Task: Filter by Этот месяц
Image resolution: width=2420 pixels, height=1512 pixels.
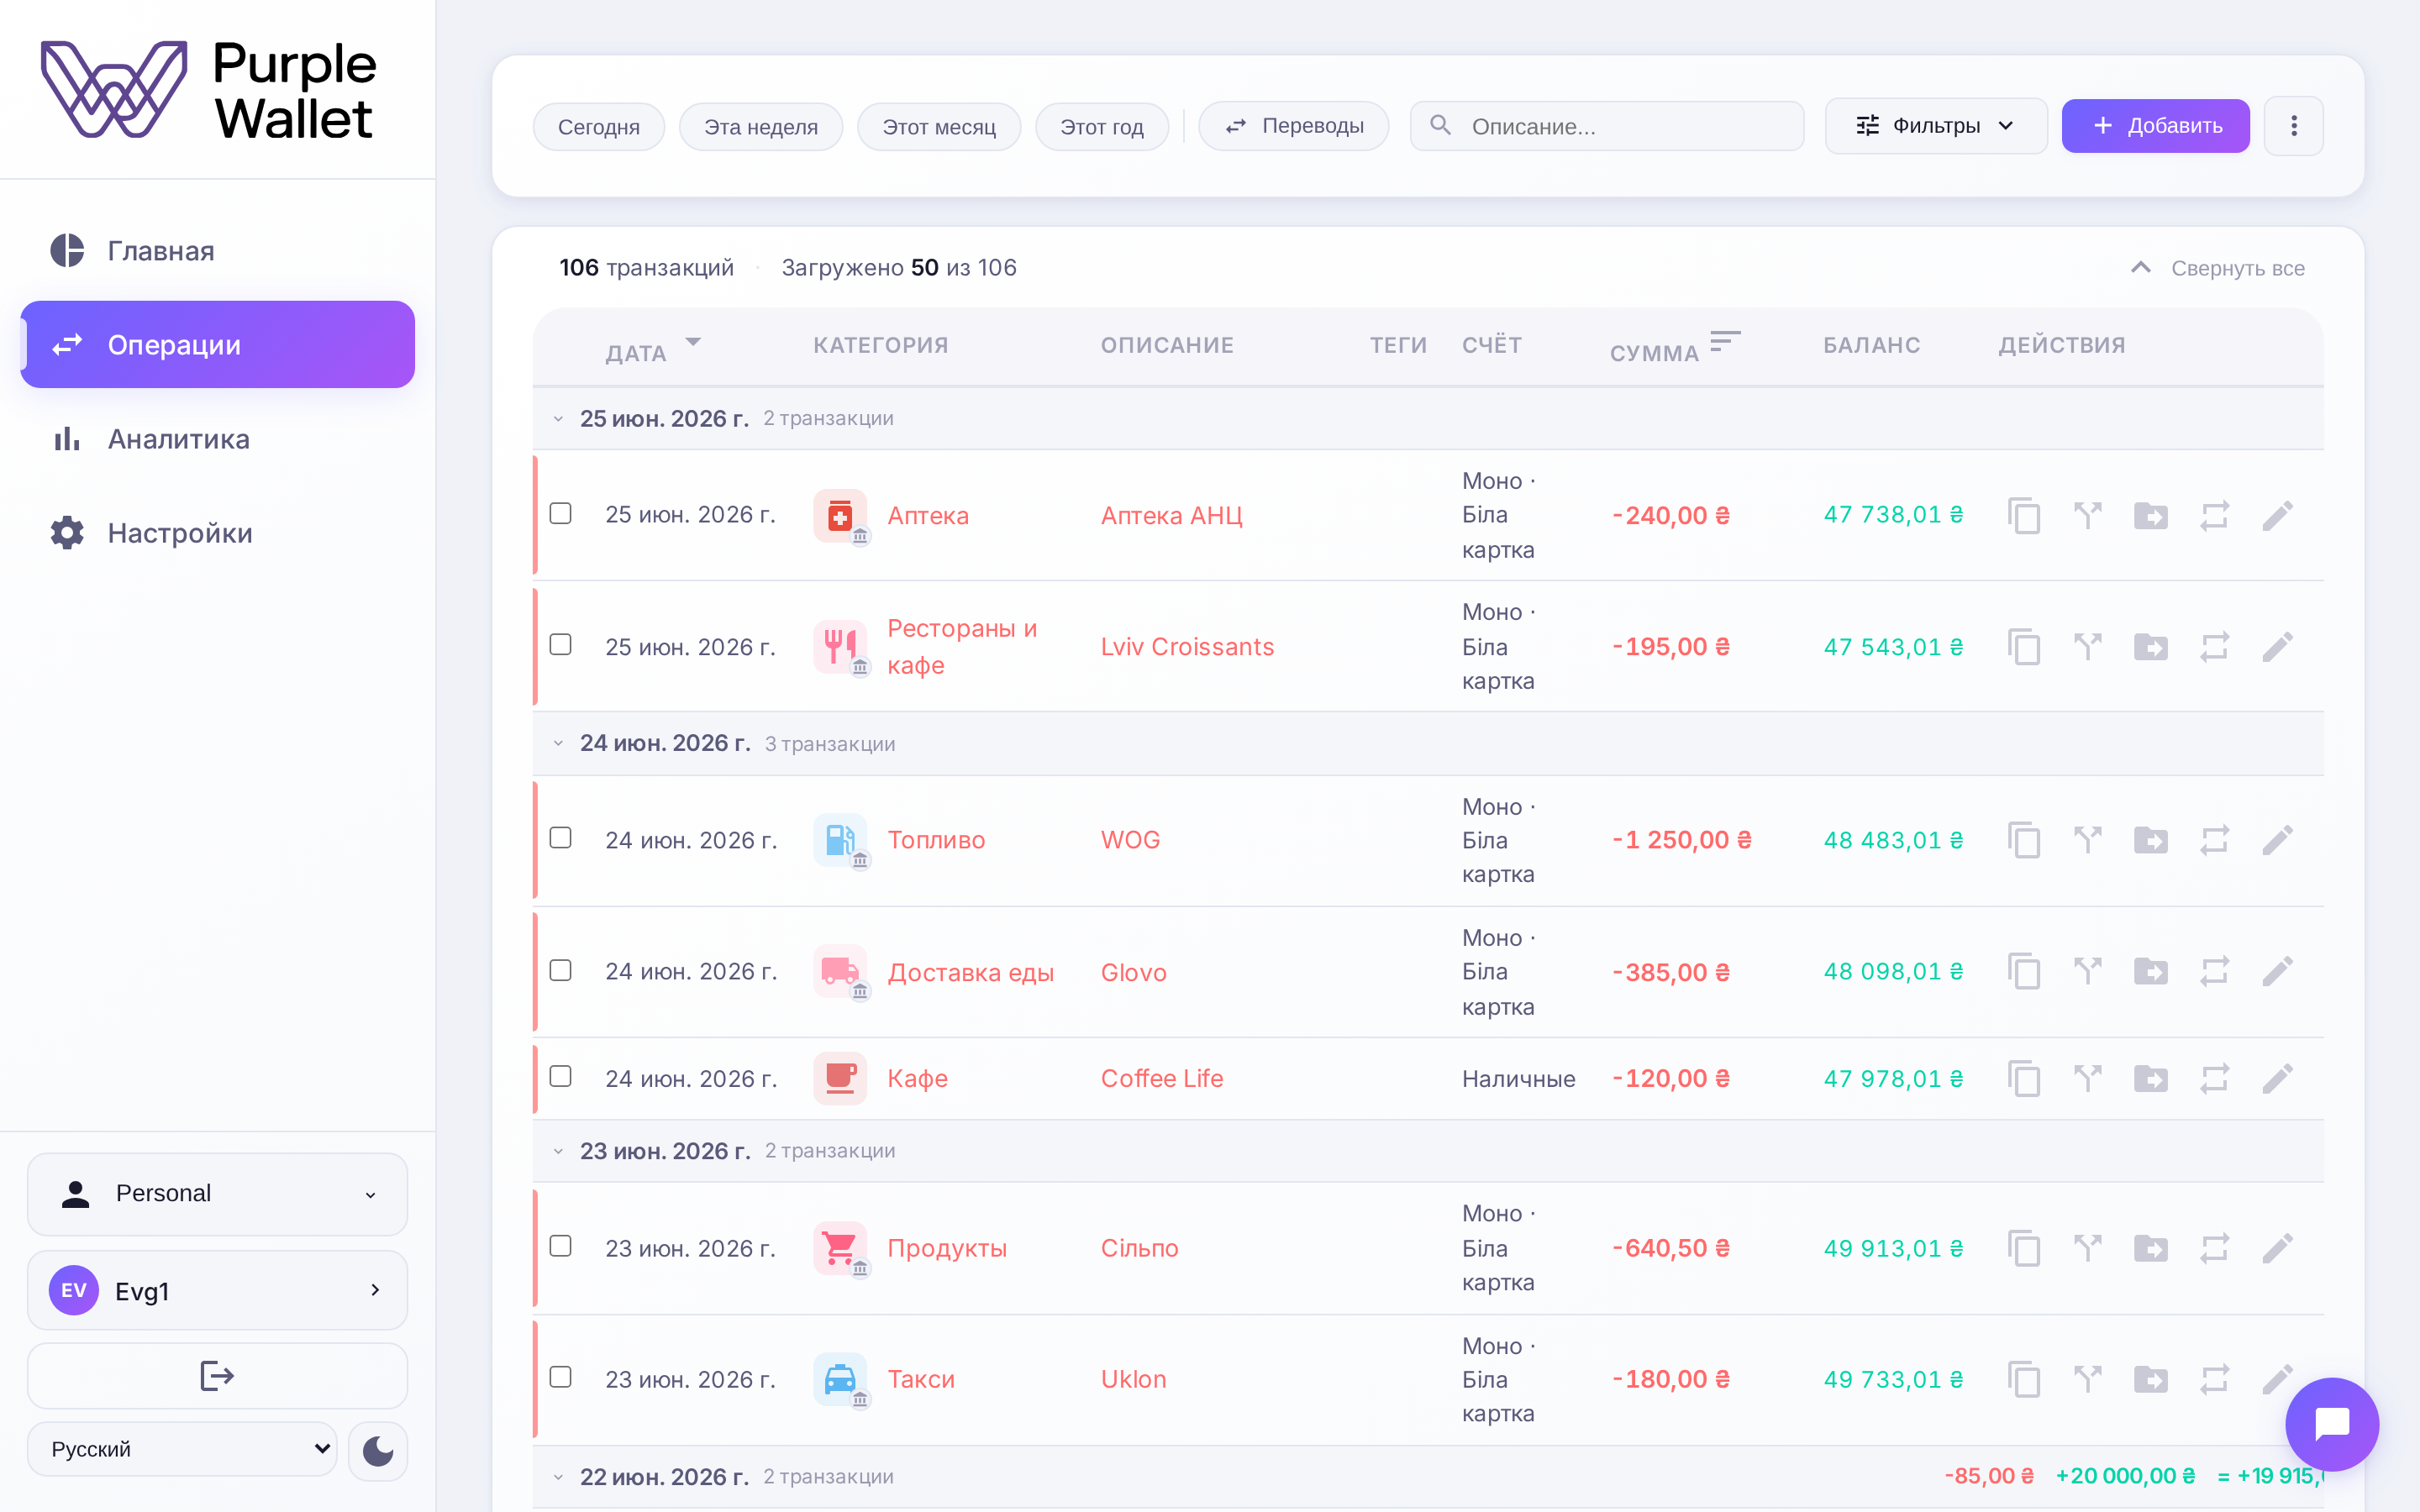Action: (x=939, y=127)
